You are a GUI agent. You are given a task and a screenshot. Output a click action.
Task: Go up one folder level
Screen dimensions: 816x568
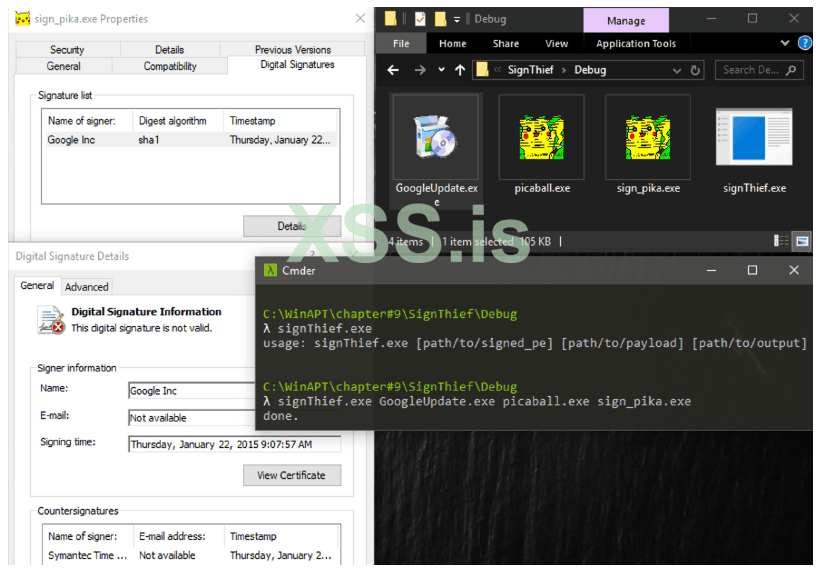460,70
